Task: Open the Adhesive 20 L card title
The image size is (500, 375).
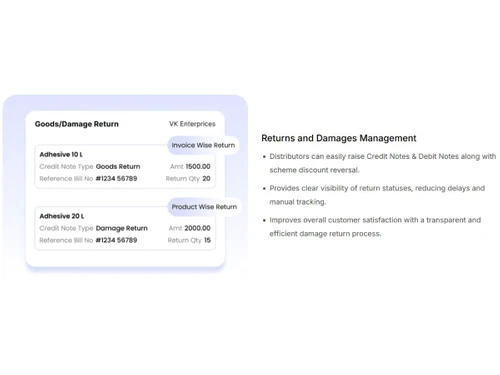Action: click(x=62, y=216)
